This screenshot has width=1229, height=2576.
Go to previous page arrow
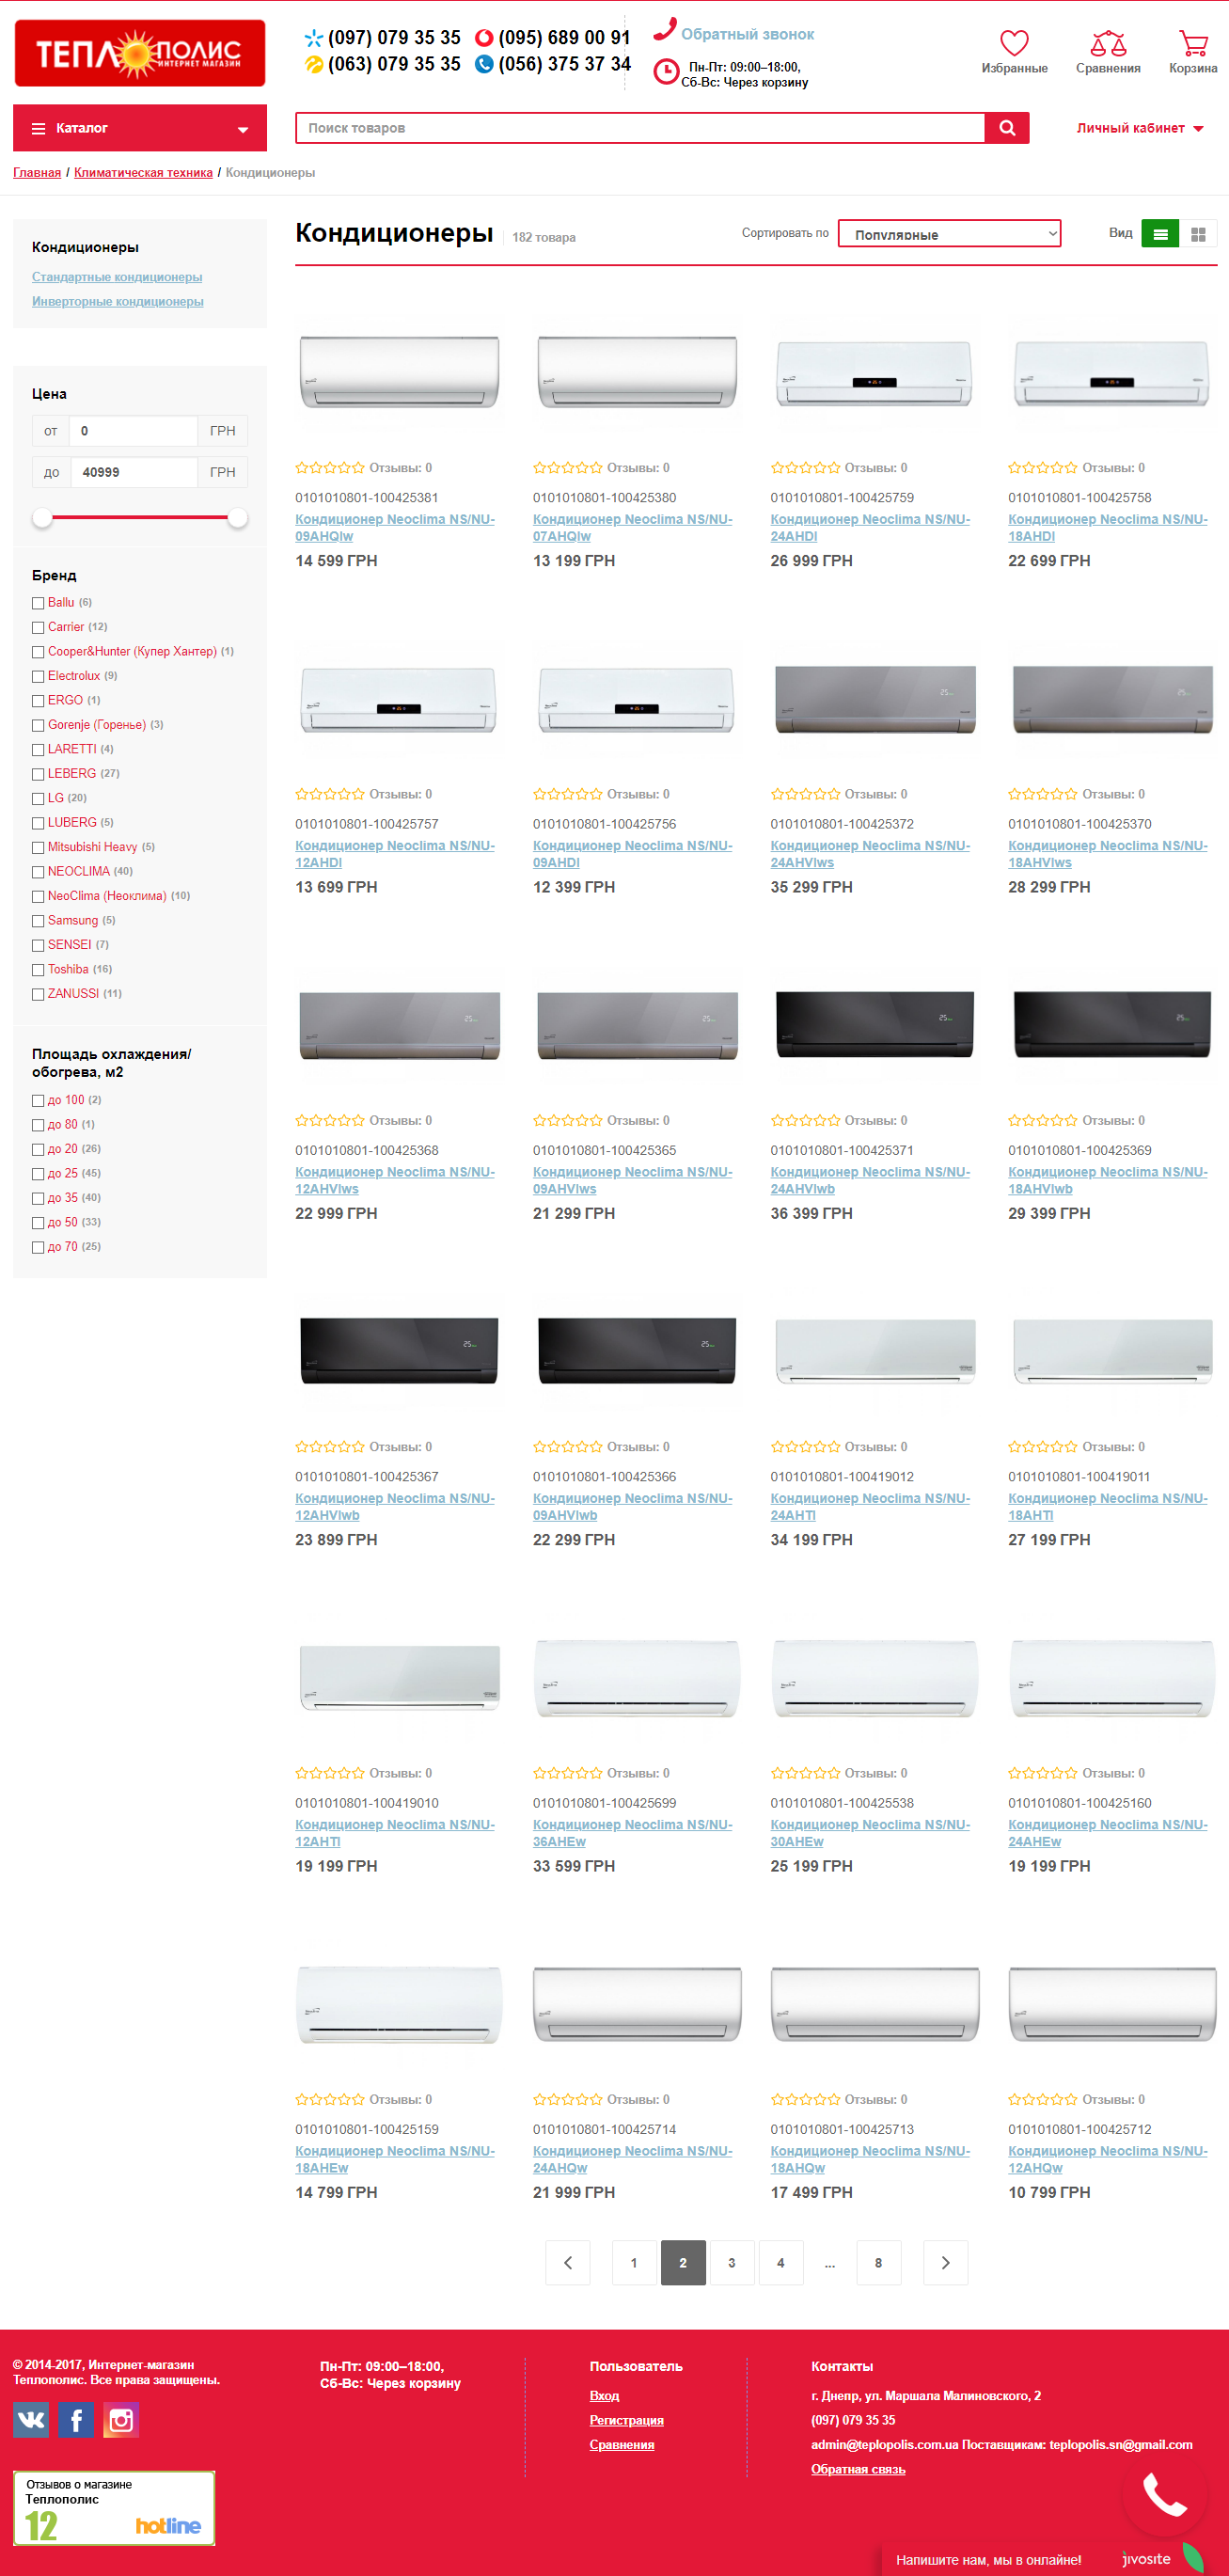[568, 2262]
